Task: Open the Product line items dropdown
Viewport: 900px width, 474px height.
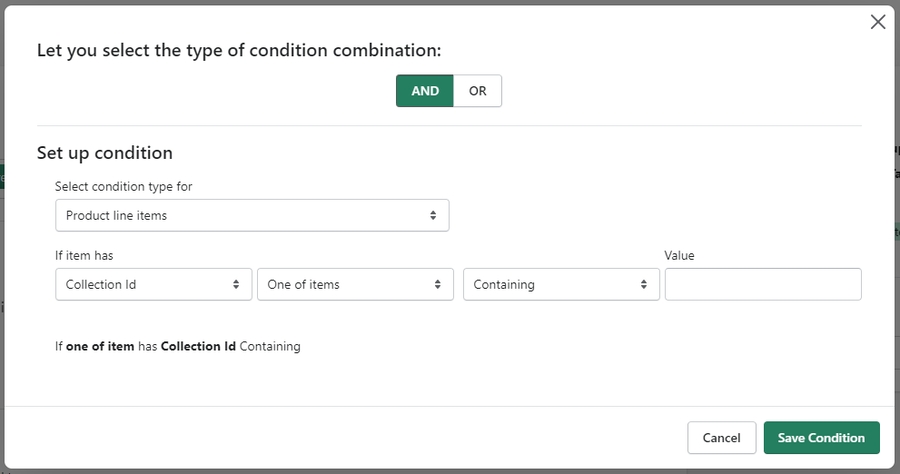Action: [x=252, y=215]
